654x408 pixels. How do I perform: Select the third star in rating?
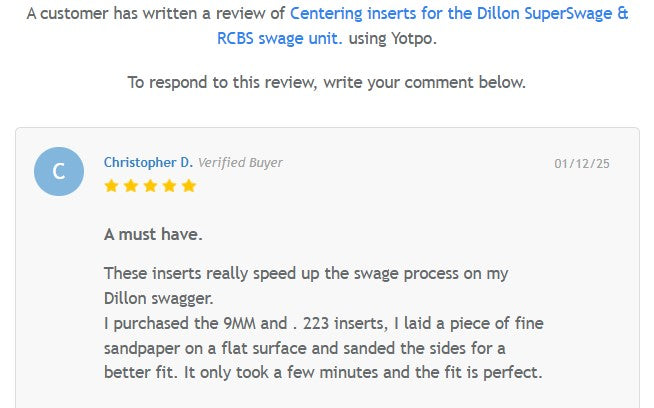click(x=150, y=185)
